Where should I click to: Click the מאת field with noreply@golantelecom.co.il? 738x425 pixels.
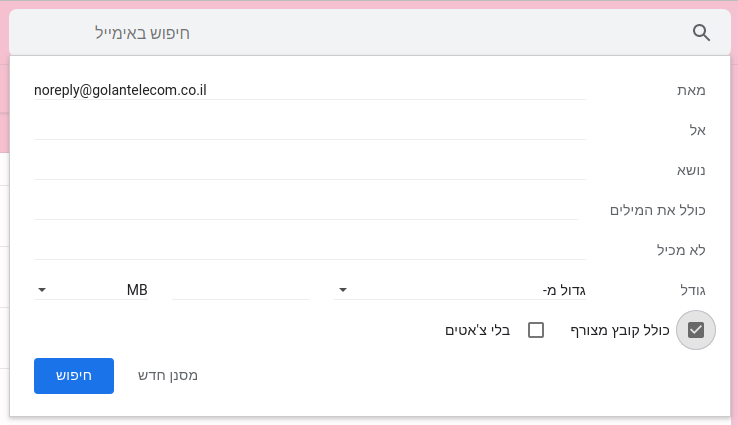(x=310, y=90)
